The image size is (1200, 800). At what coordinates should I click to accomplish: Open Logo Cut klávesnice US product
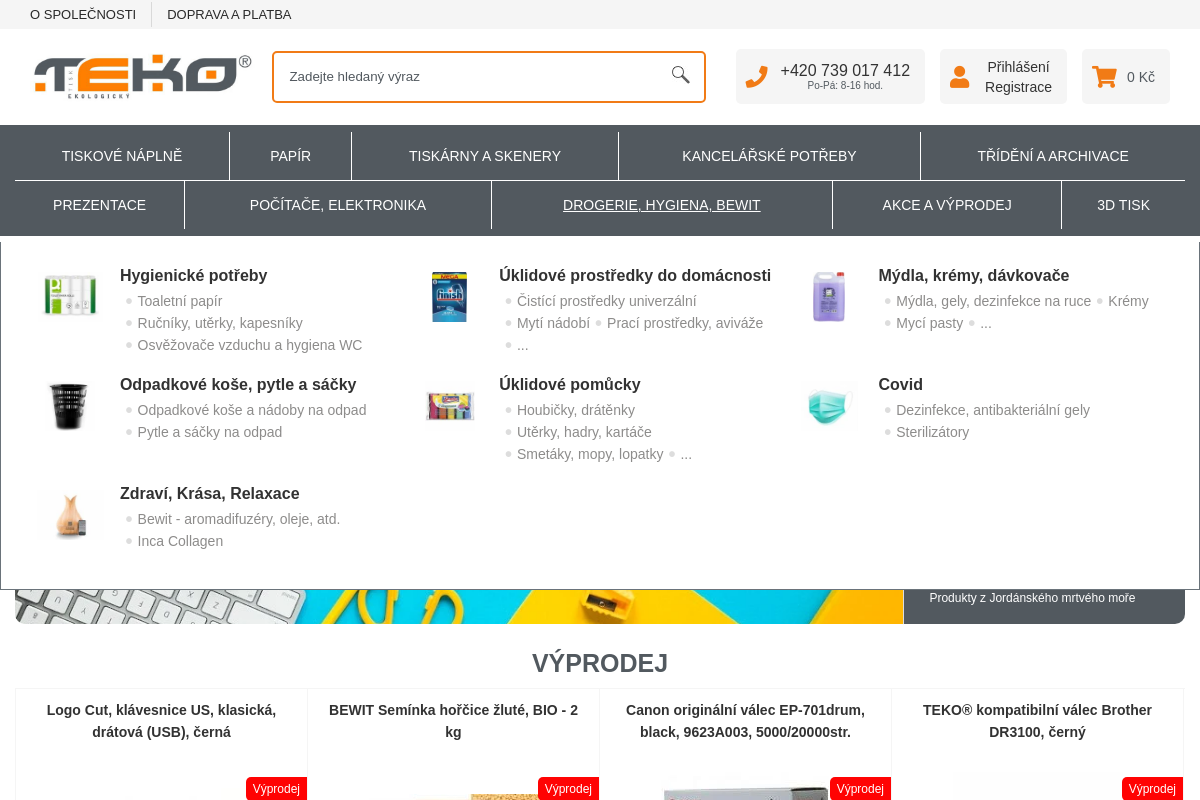click(x=161, y=721)
